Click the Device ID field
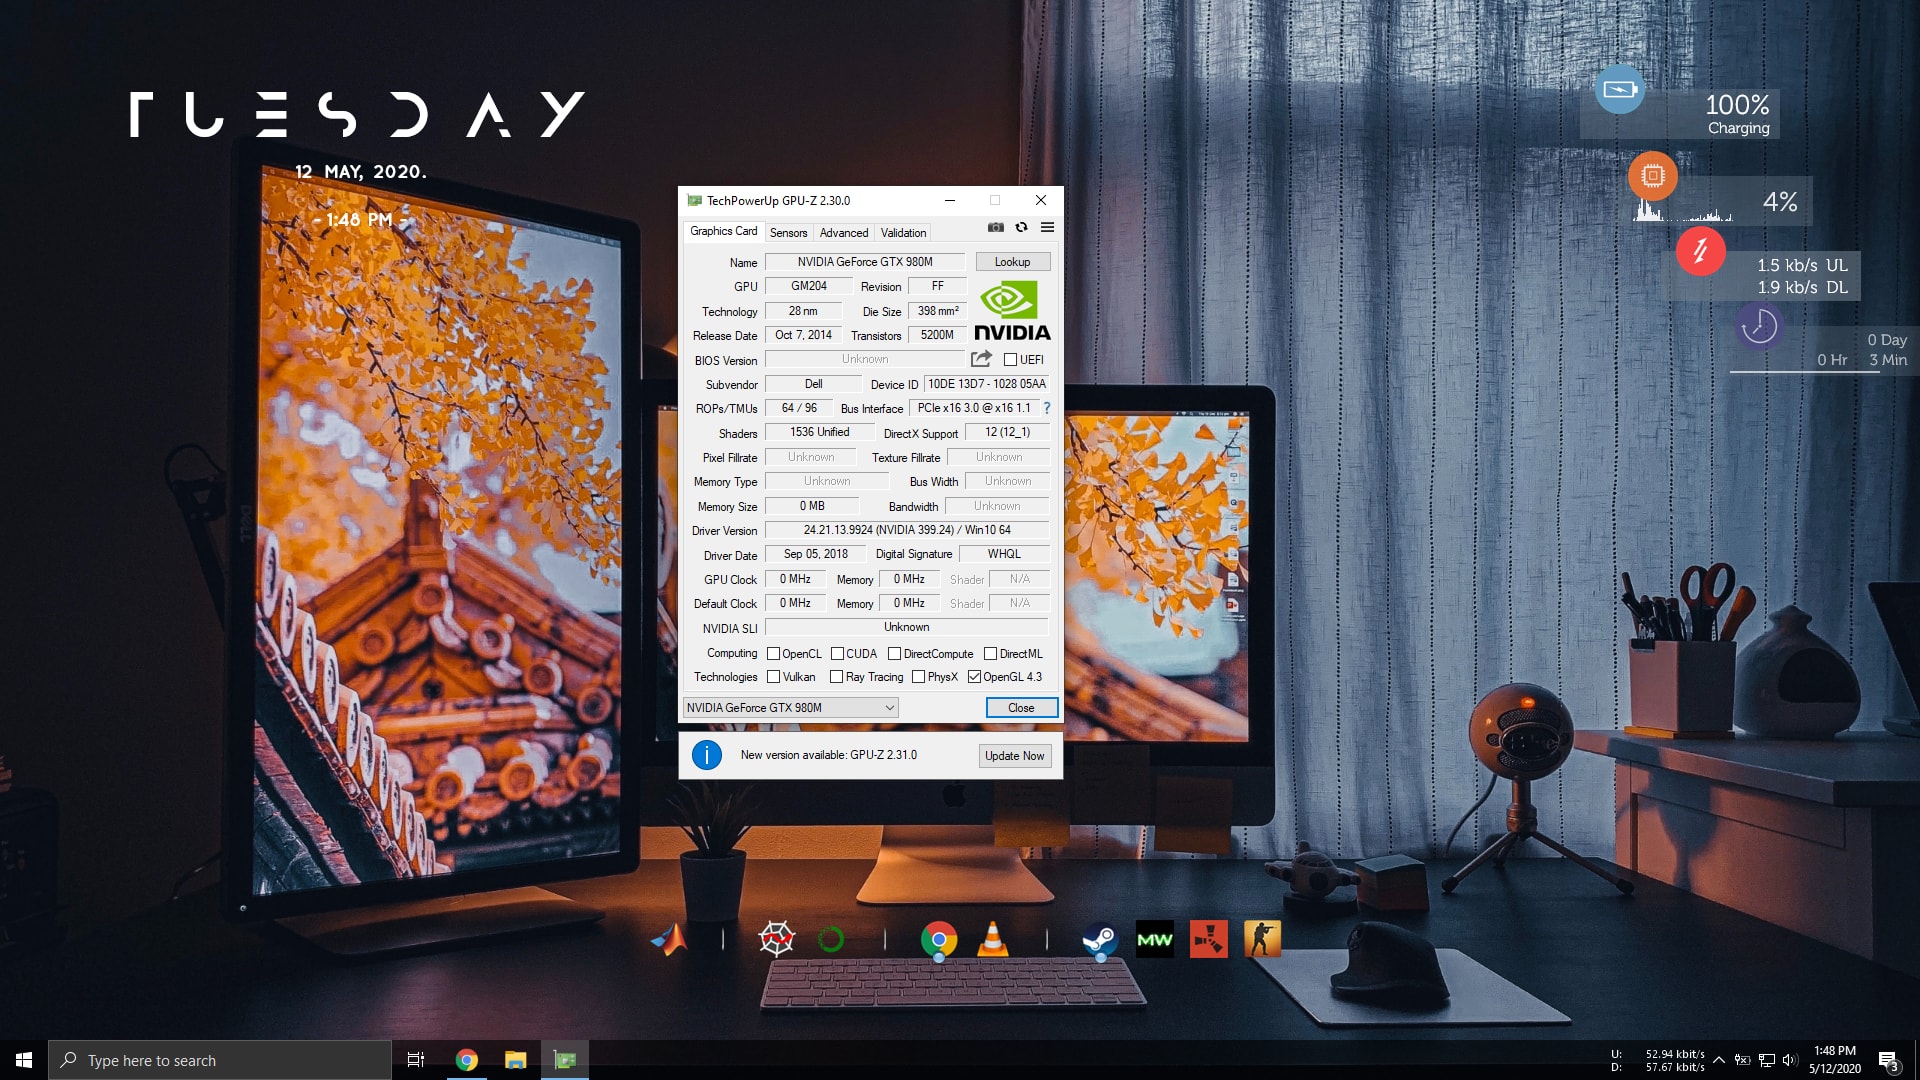The height and width of the screenshot is (1080, 1920). click(x=987, y=384)
